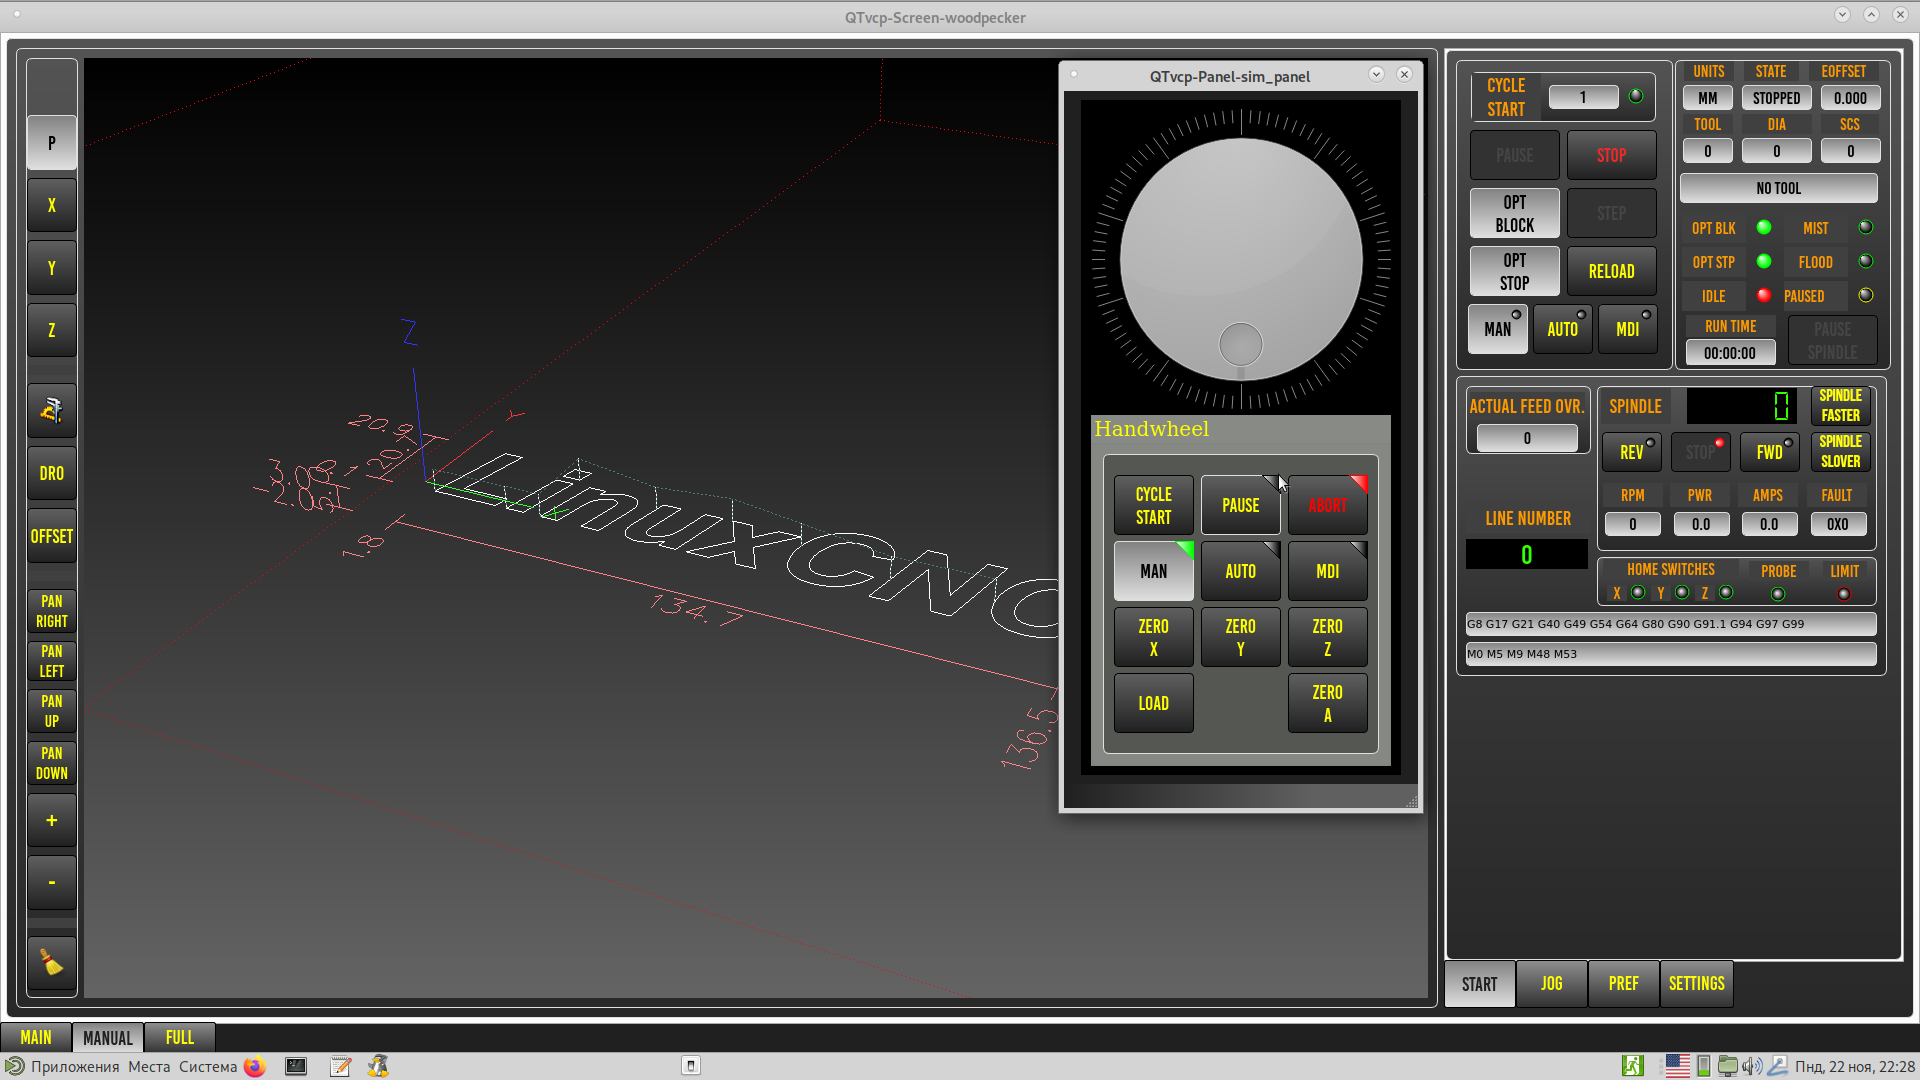Viewport: 1920px width, 1080px height.
Task: Click the actual feed override value field
Action: (x=1527, y=438)
